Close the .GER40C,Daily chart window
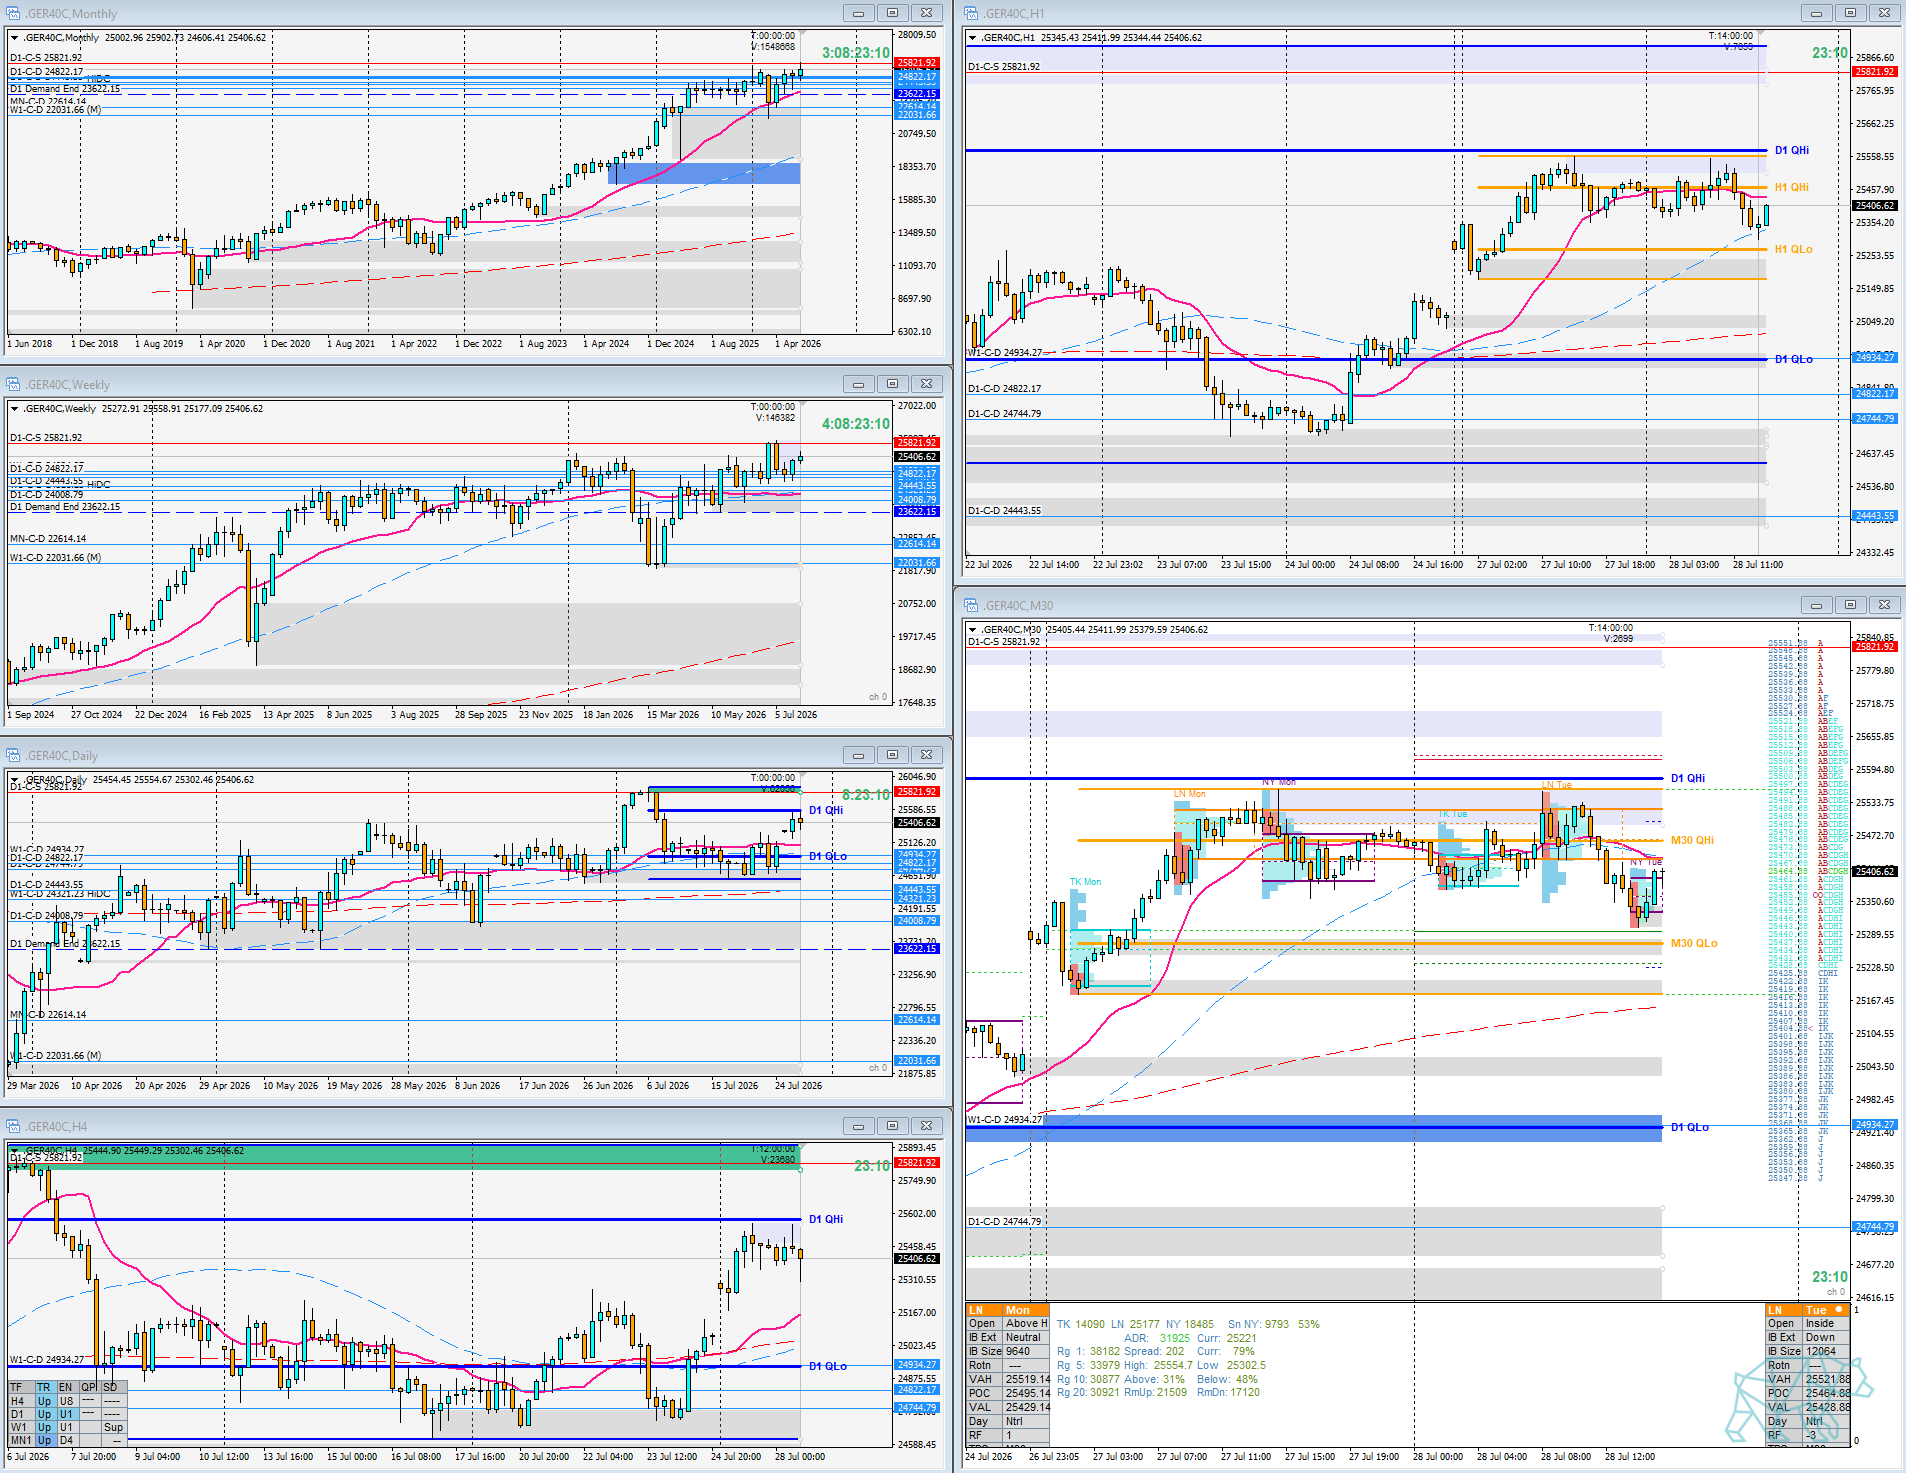 pos(927,755)
